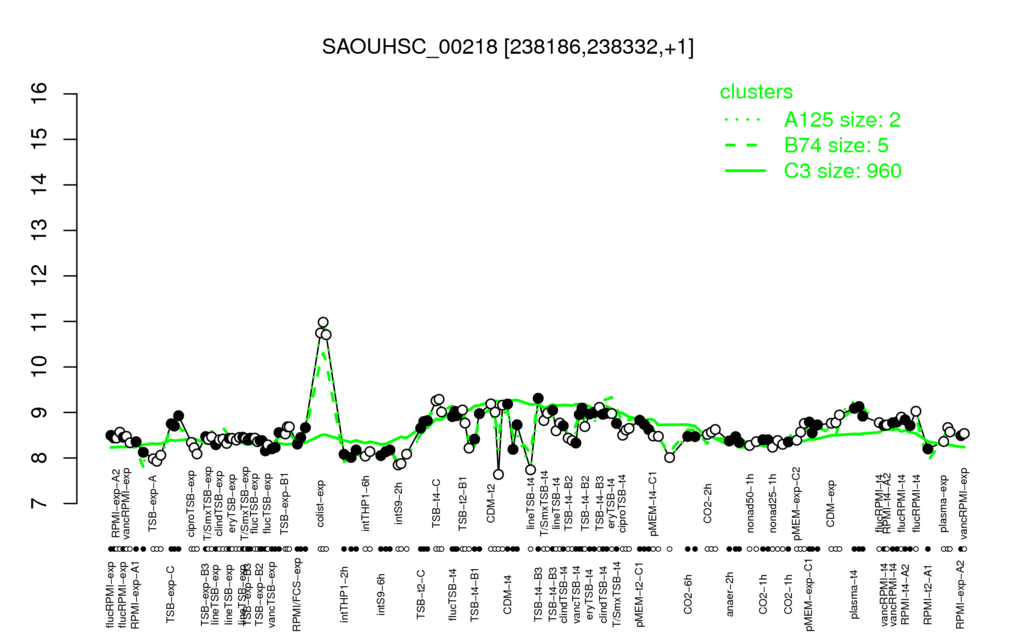This screenshot has height=640, width=1024.
Task: Click the 'RPMI-exp-A1' x-axis label
Action: (x=135, y=594)
